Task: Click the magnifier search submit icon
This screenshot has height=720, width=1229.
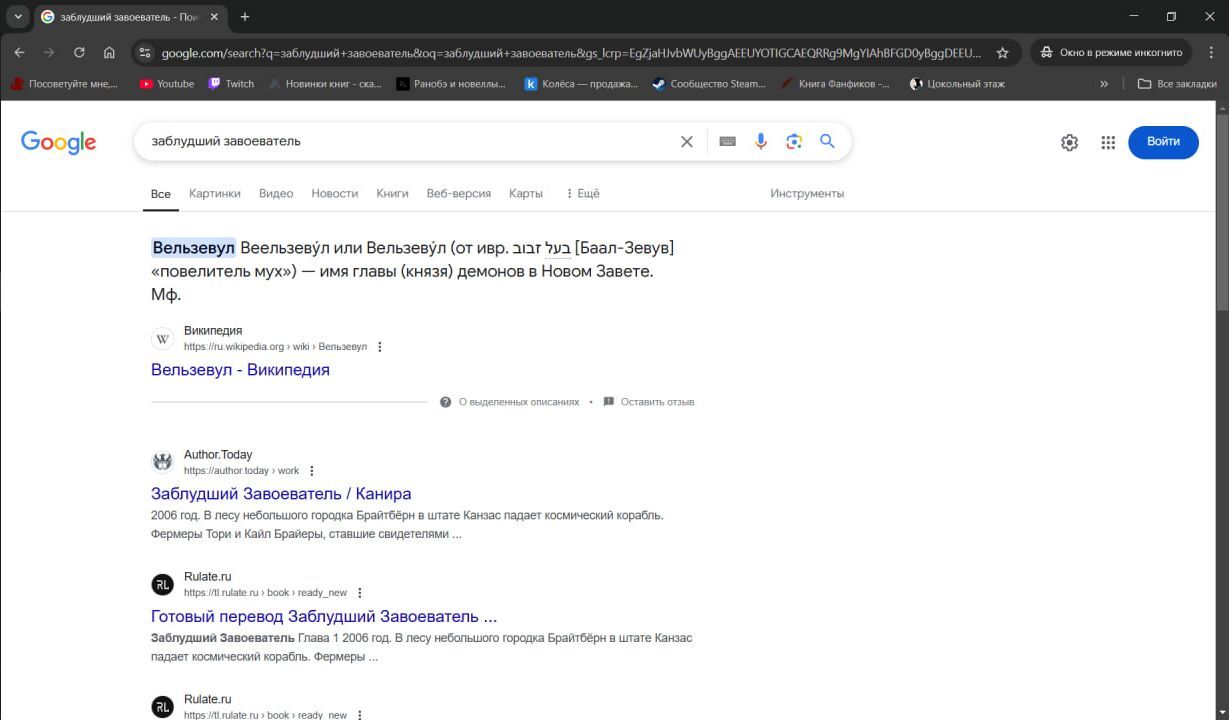Action: click(827, 142)
